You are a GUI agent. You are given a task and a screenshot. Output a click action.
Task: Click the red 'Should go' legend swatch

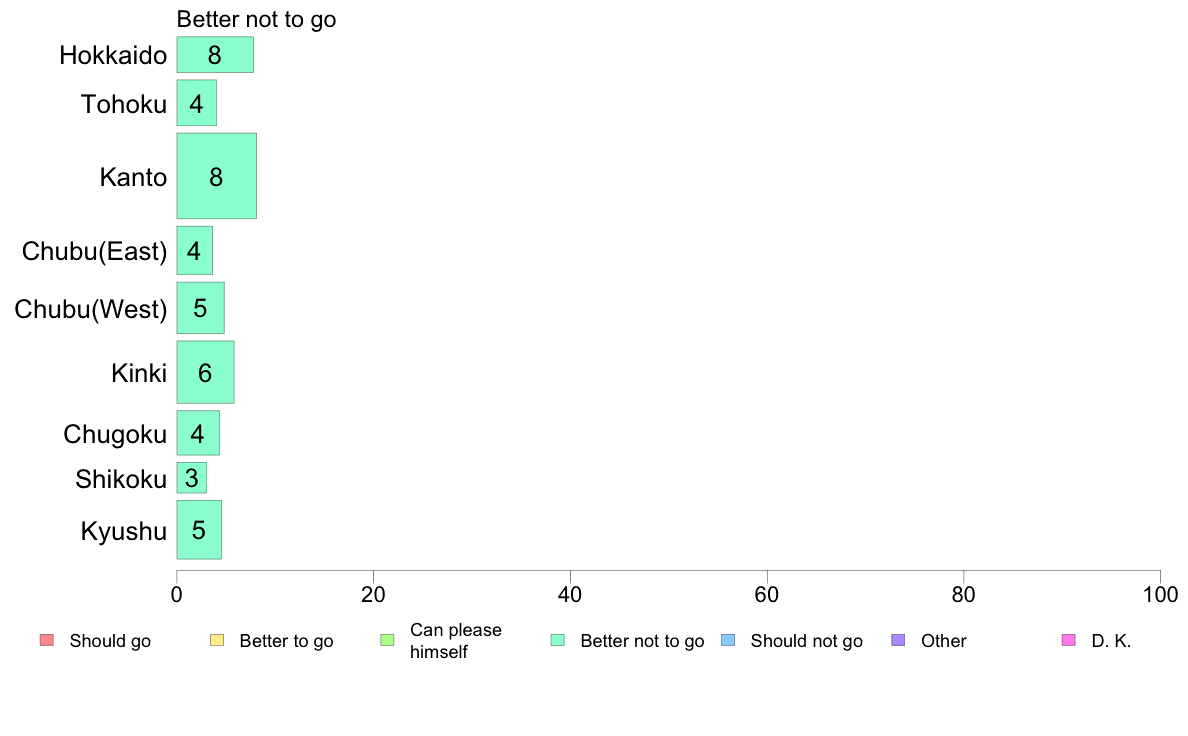click(47, 640)
